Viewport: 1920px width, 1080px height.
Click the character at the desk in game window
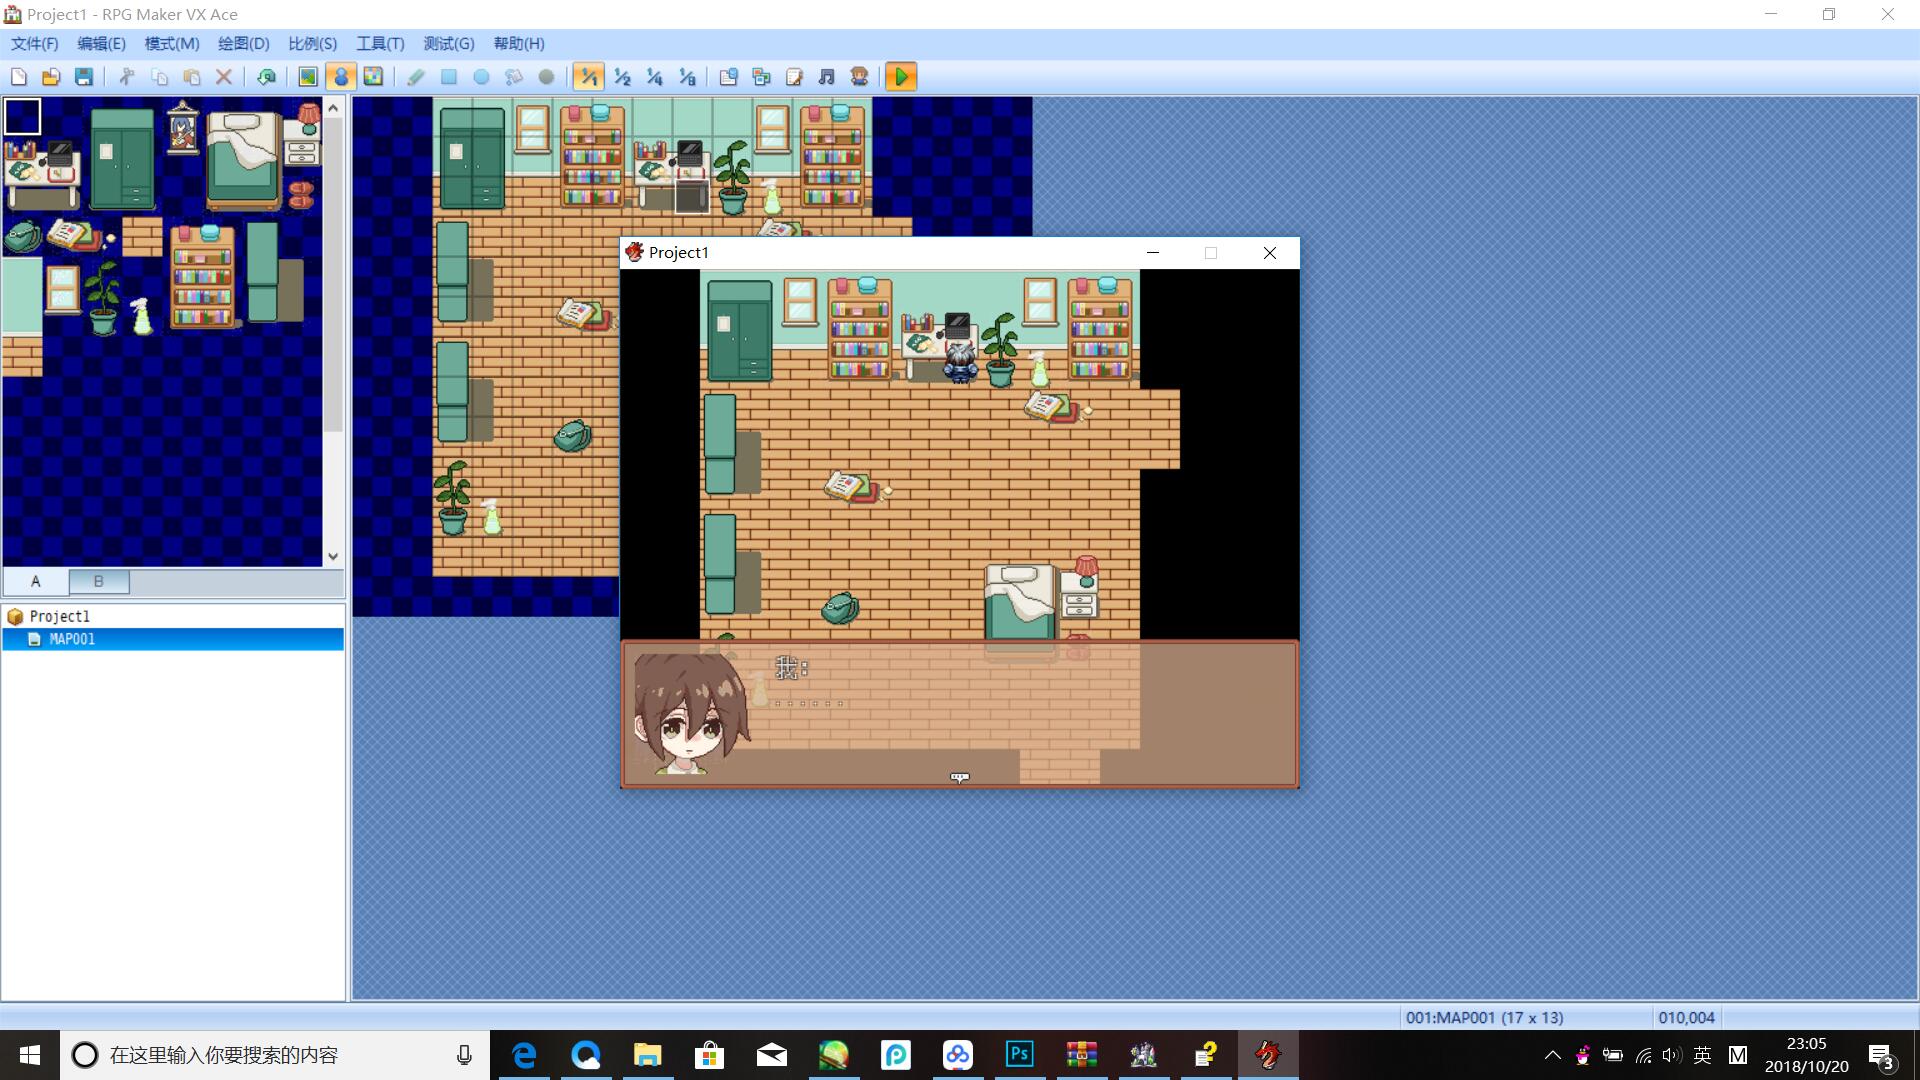coord(960,363)
